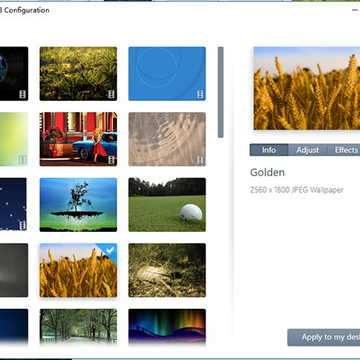360x360 pixels.
Task: Click film strip badge on starry night thumbnail
Action: pyautogui.click(x=22, y=225)
